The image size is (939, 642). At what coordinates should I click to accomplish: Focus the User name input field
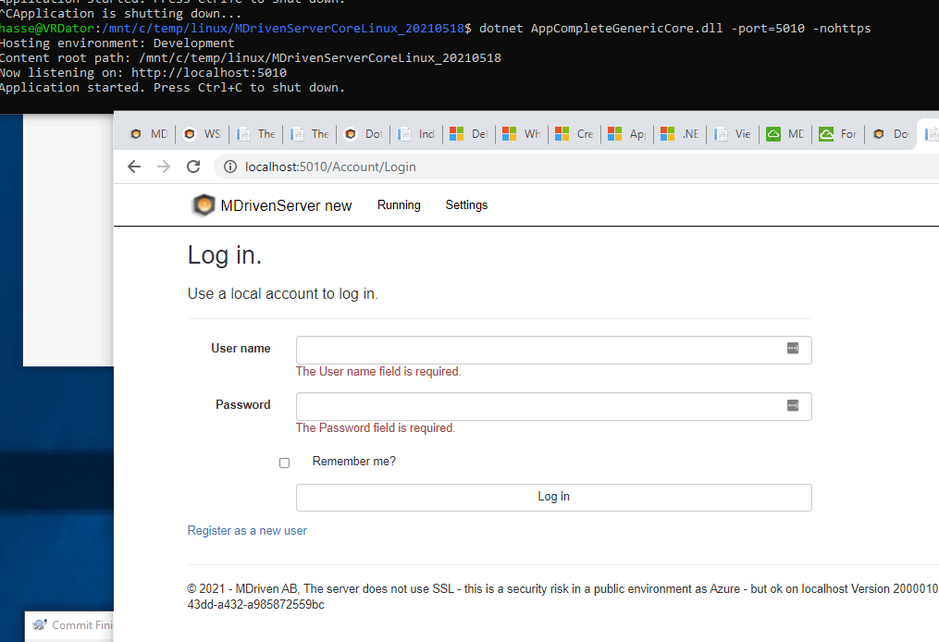point(554,350)
